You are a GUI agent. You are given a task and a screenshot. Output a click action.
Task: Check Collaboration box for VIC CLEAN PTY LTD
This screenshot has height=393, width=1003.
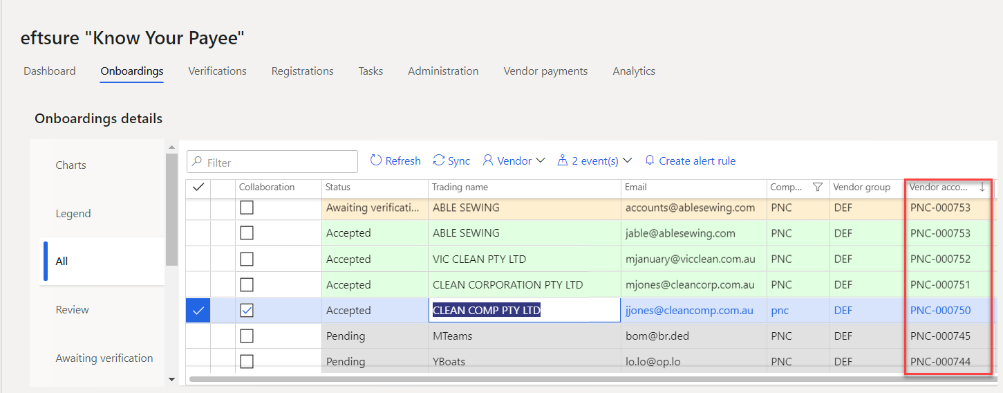pos(246,259)
